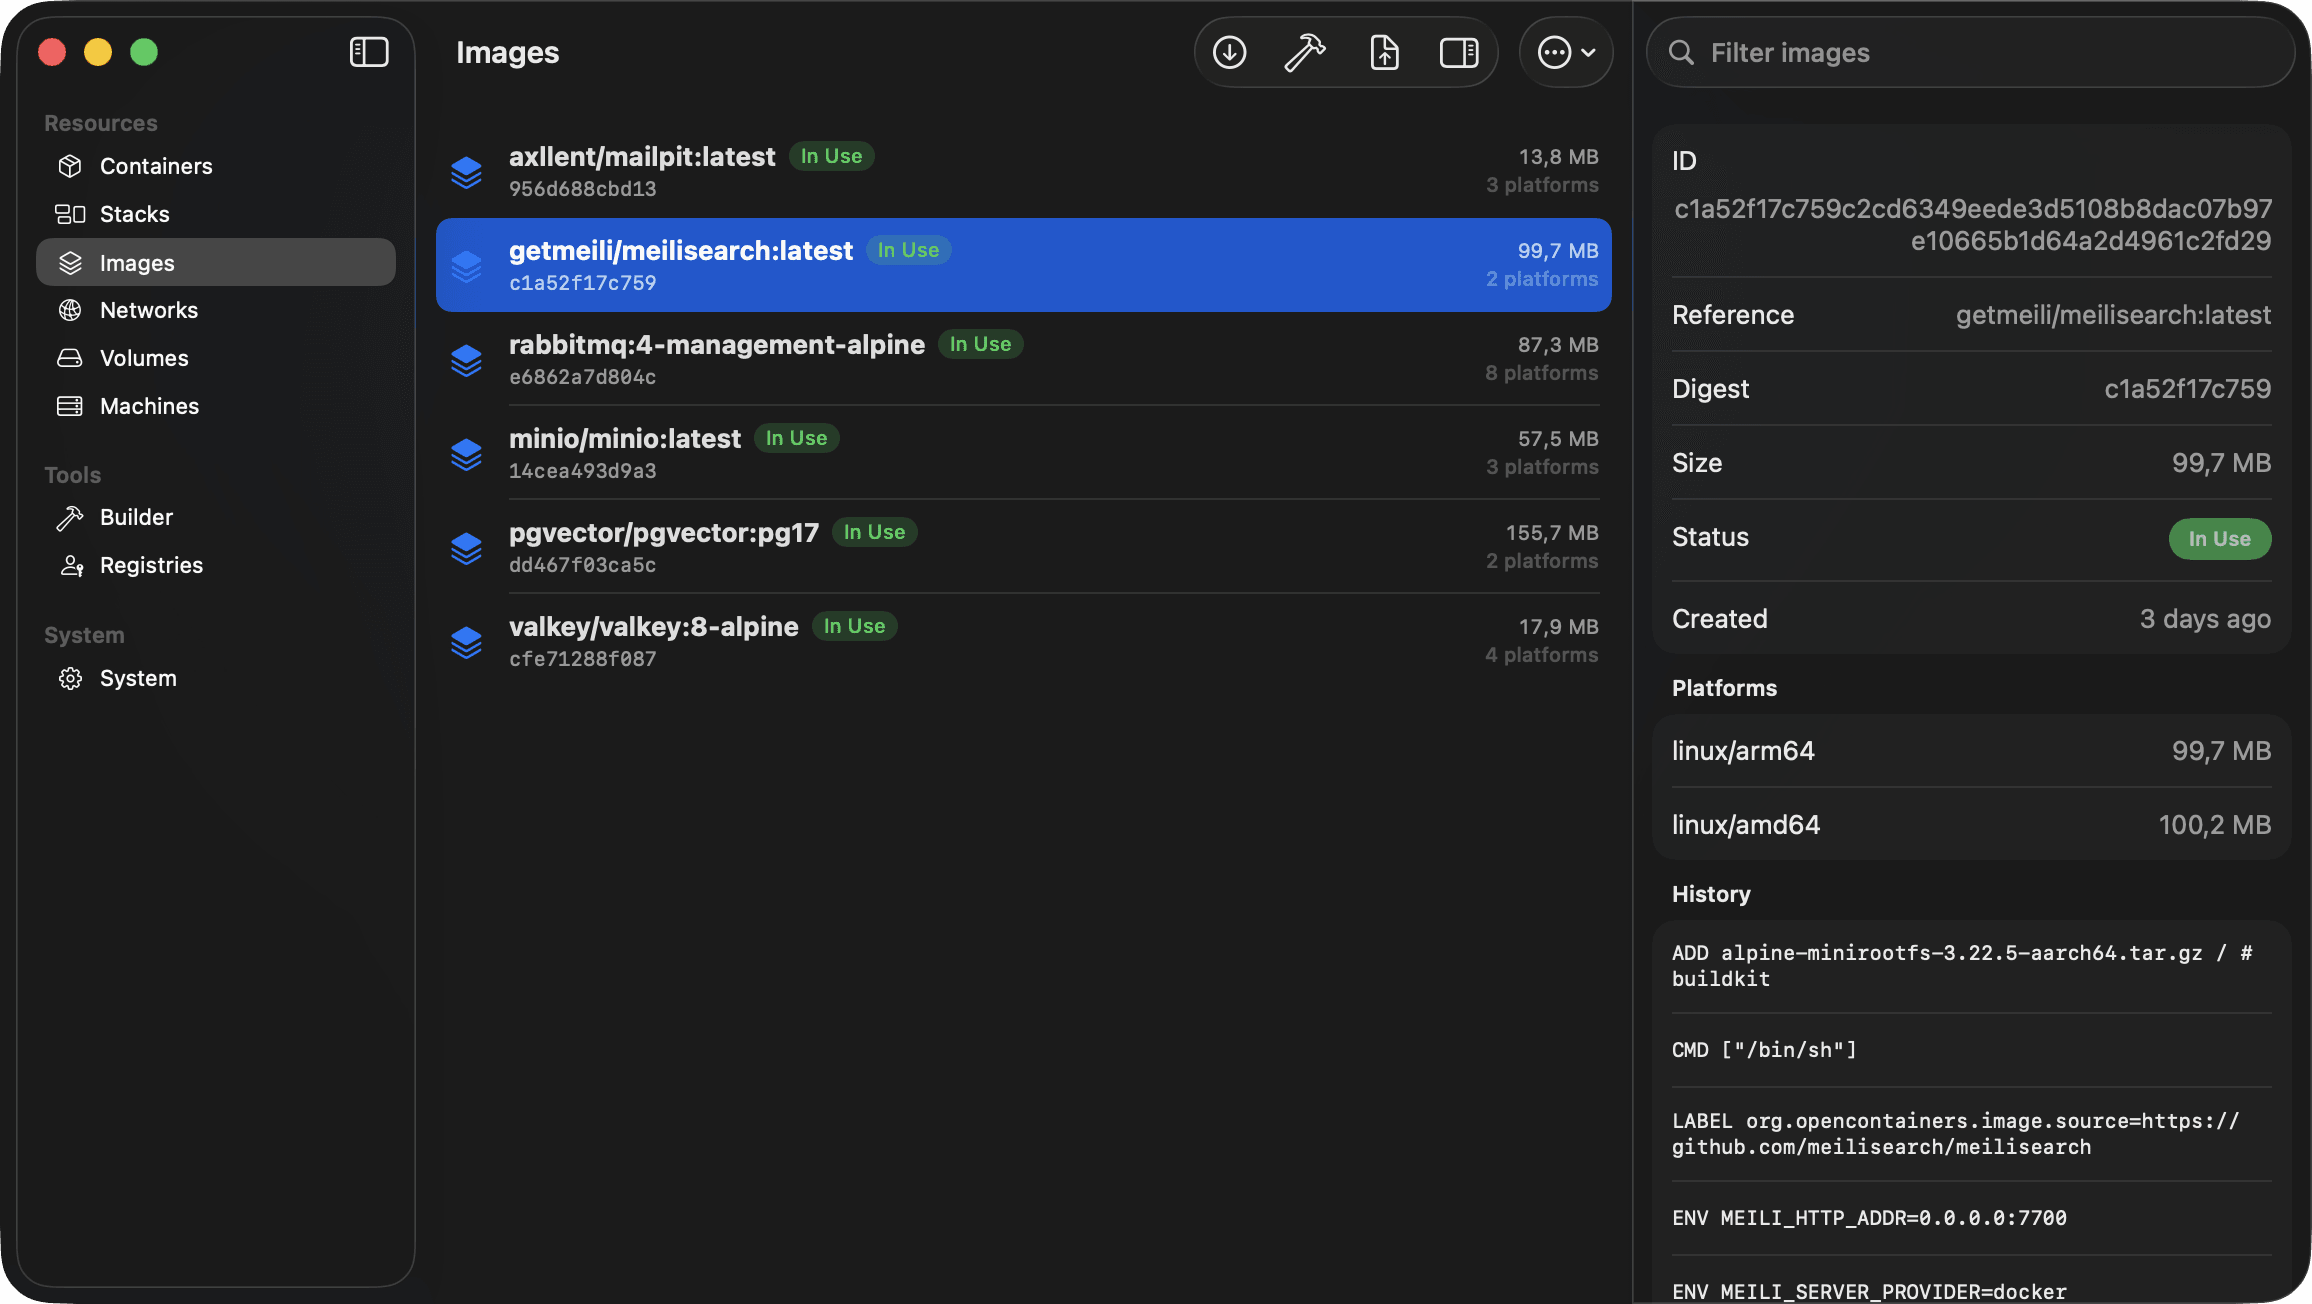Click the layers icon beside valkey

pos(466,642)
